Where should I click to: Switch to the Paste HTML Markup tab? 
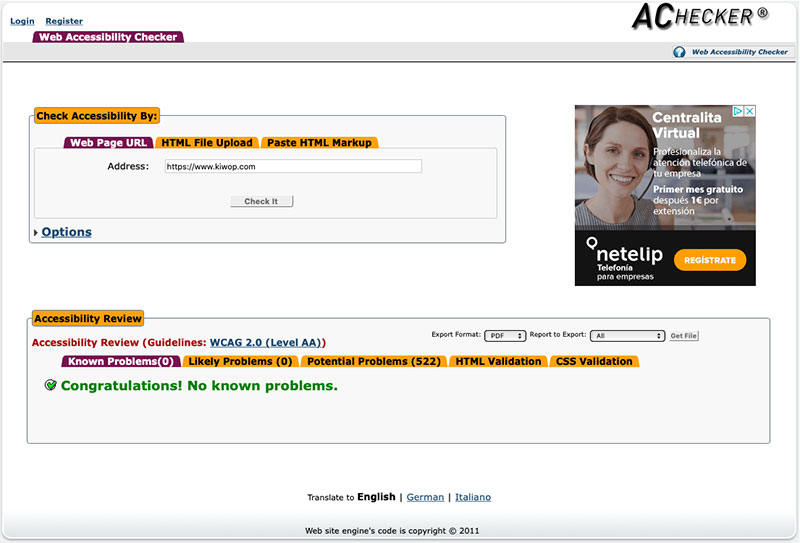pyautogui.click(x=319, y=142)
